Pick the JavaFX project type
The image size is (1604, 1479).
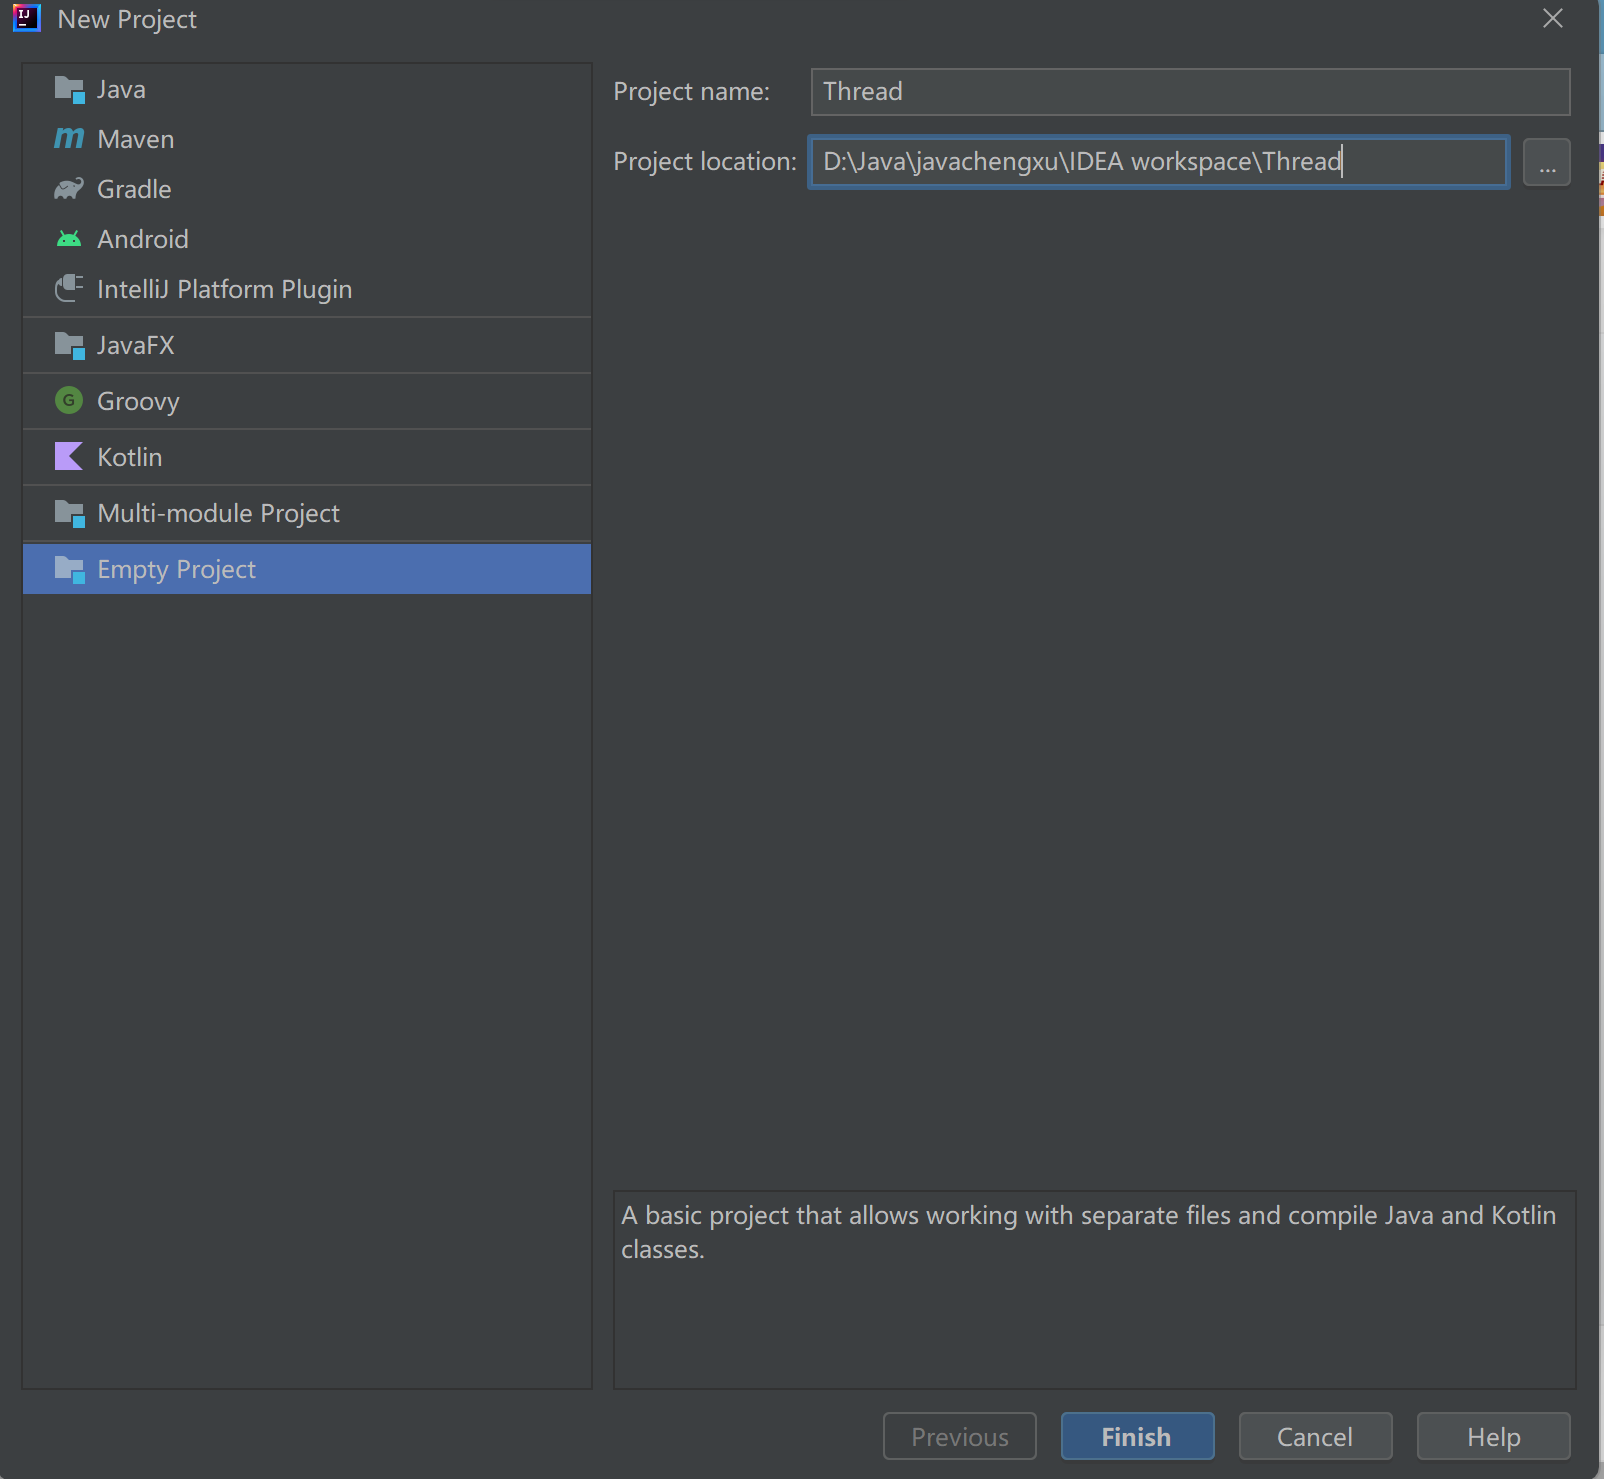coord(307,345)
